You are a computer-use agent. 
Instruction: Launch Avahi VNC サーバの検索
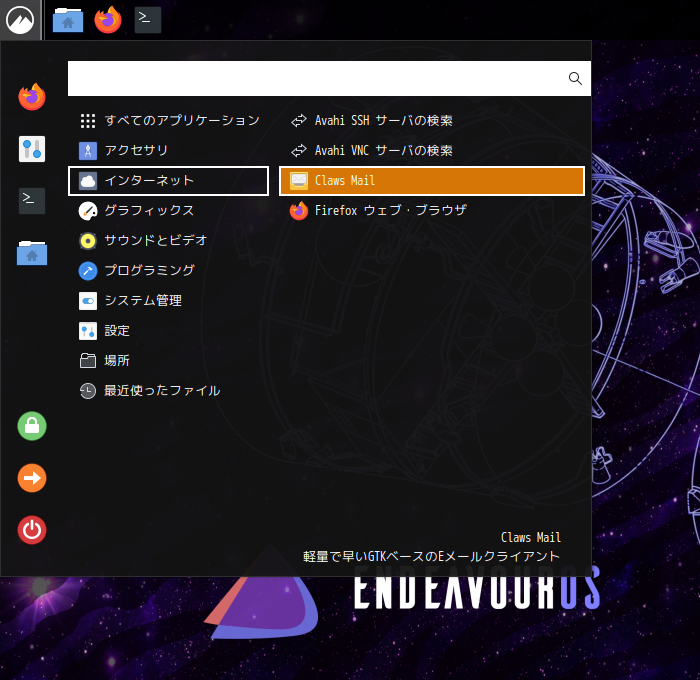432,150
